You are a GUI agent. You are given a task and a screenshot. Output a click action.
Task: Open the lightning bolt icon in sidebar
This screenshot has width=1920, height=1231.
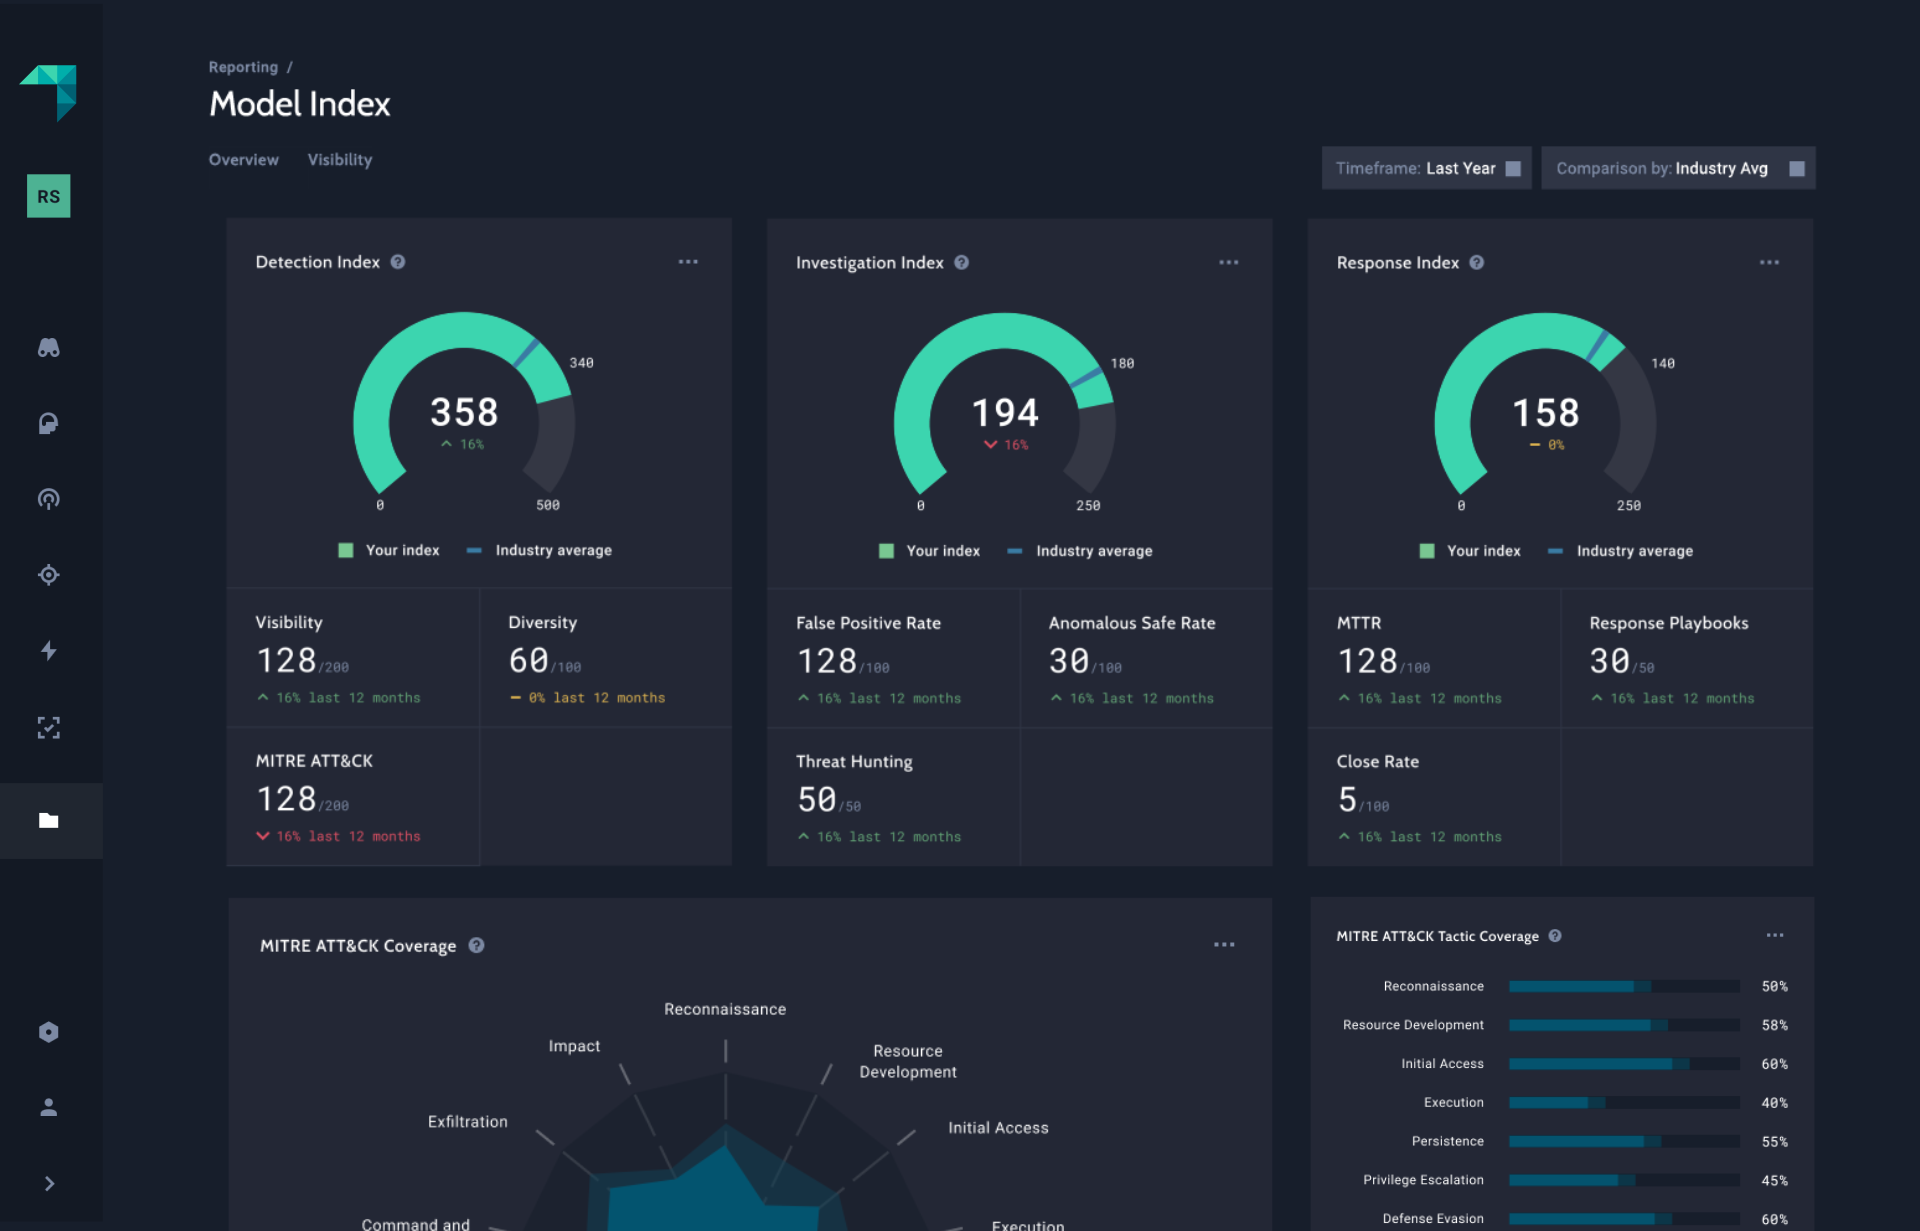pos(48,651)
